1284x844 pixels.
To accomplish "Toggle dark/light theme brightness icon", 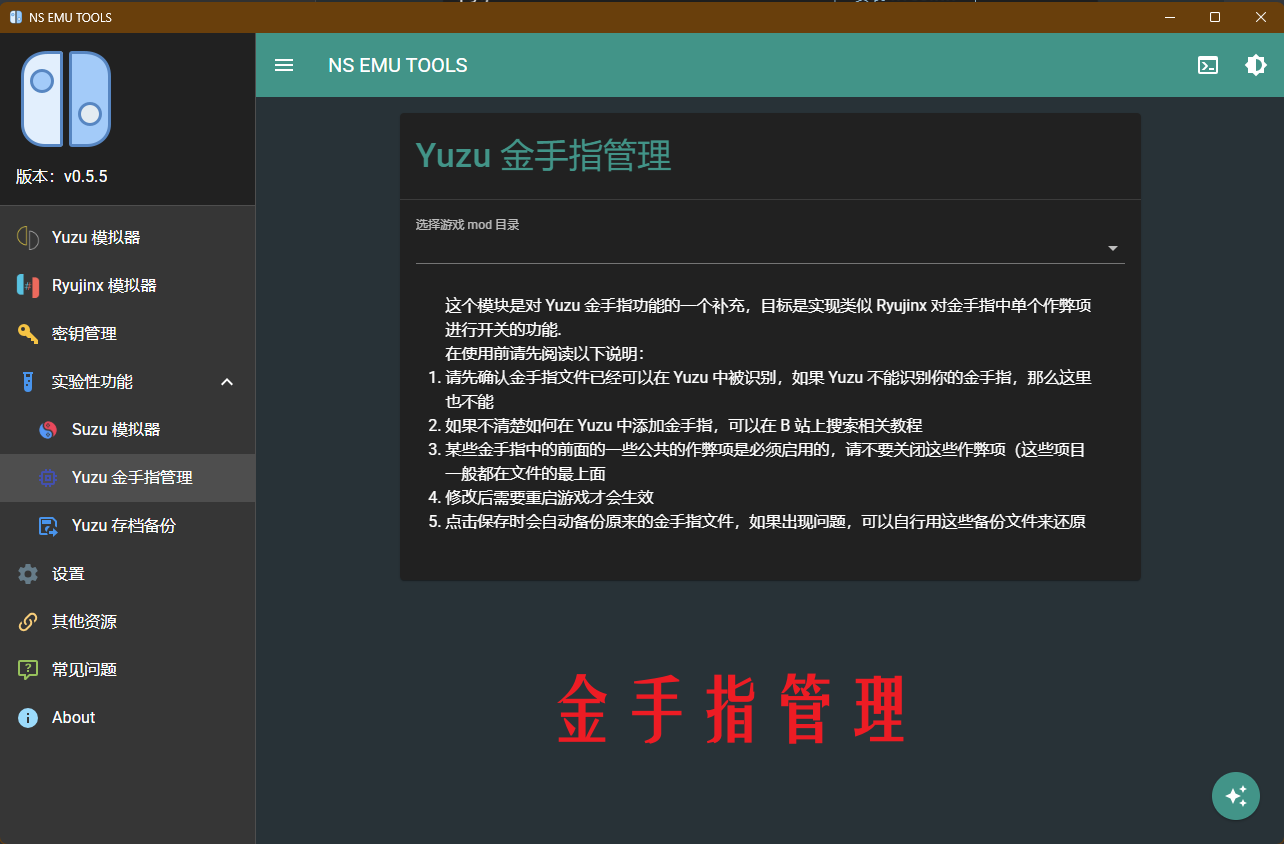I will click(1255, 65).
